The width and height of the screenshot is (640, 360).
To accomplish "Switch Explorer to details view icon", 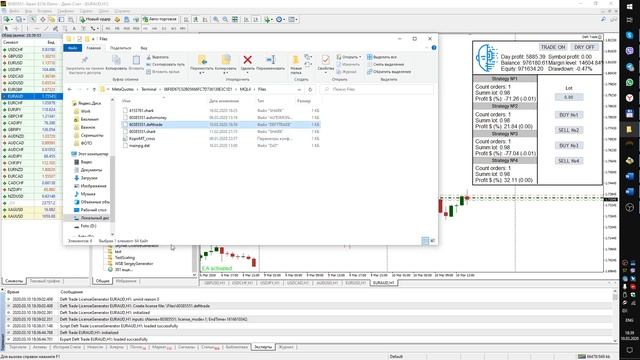I will click(425, 241).
